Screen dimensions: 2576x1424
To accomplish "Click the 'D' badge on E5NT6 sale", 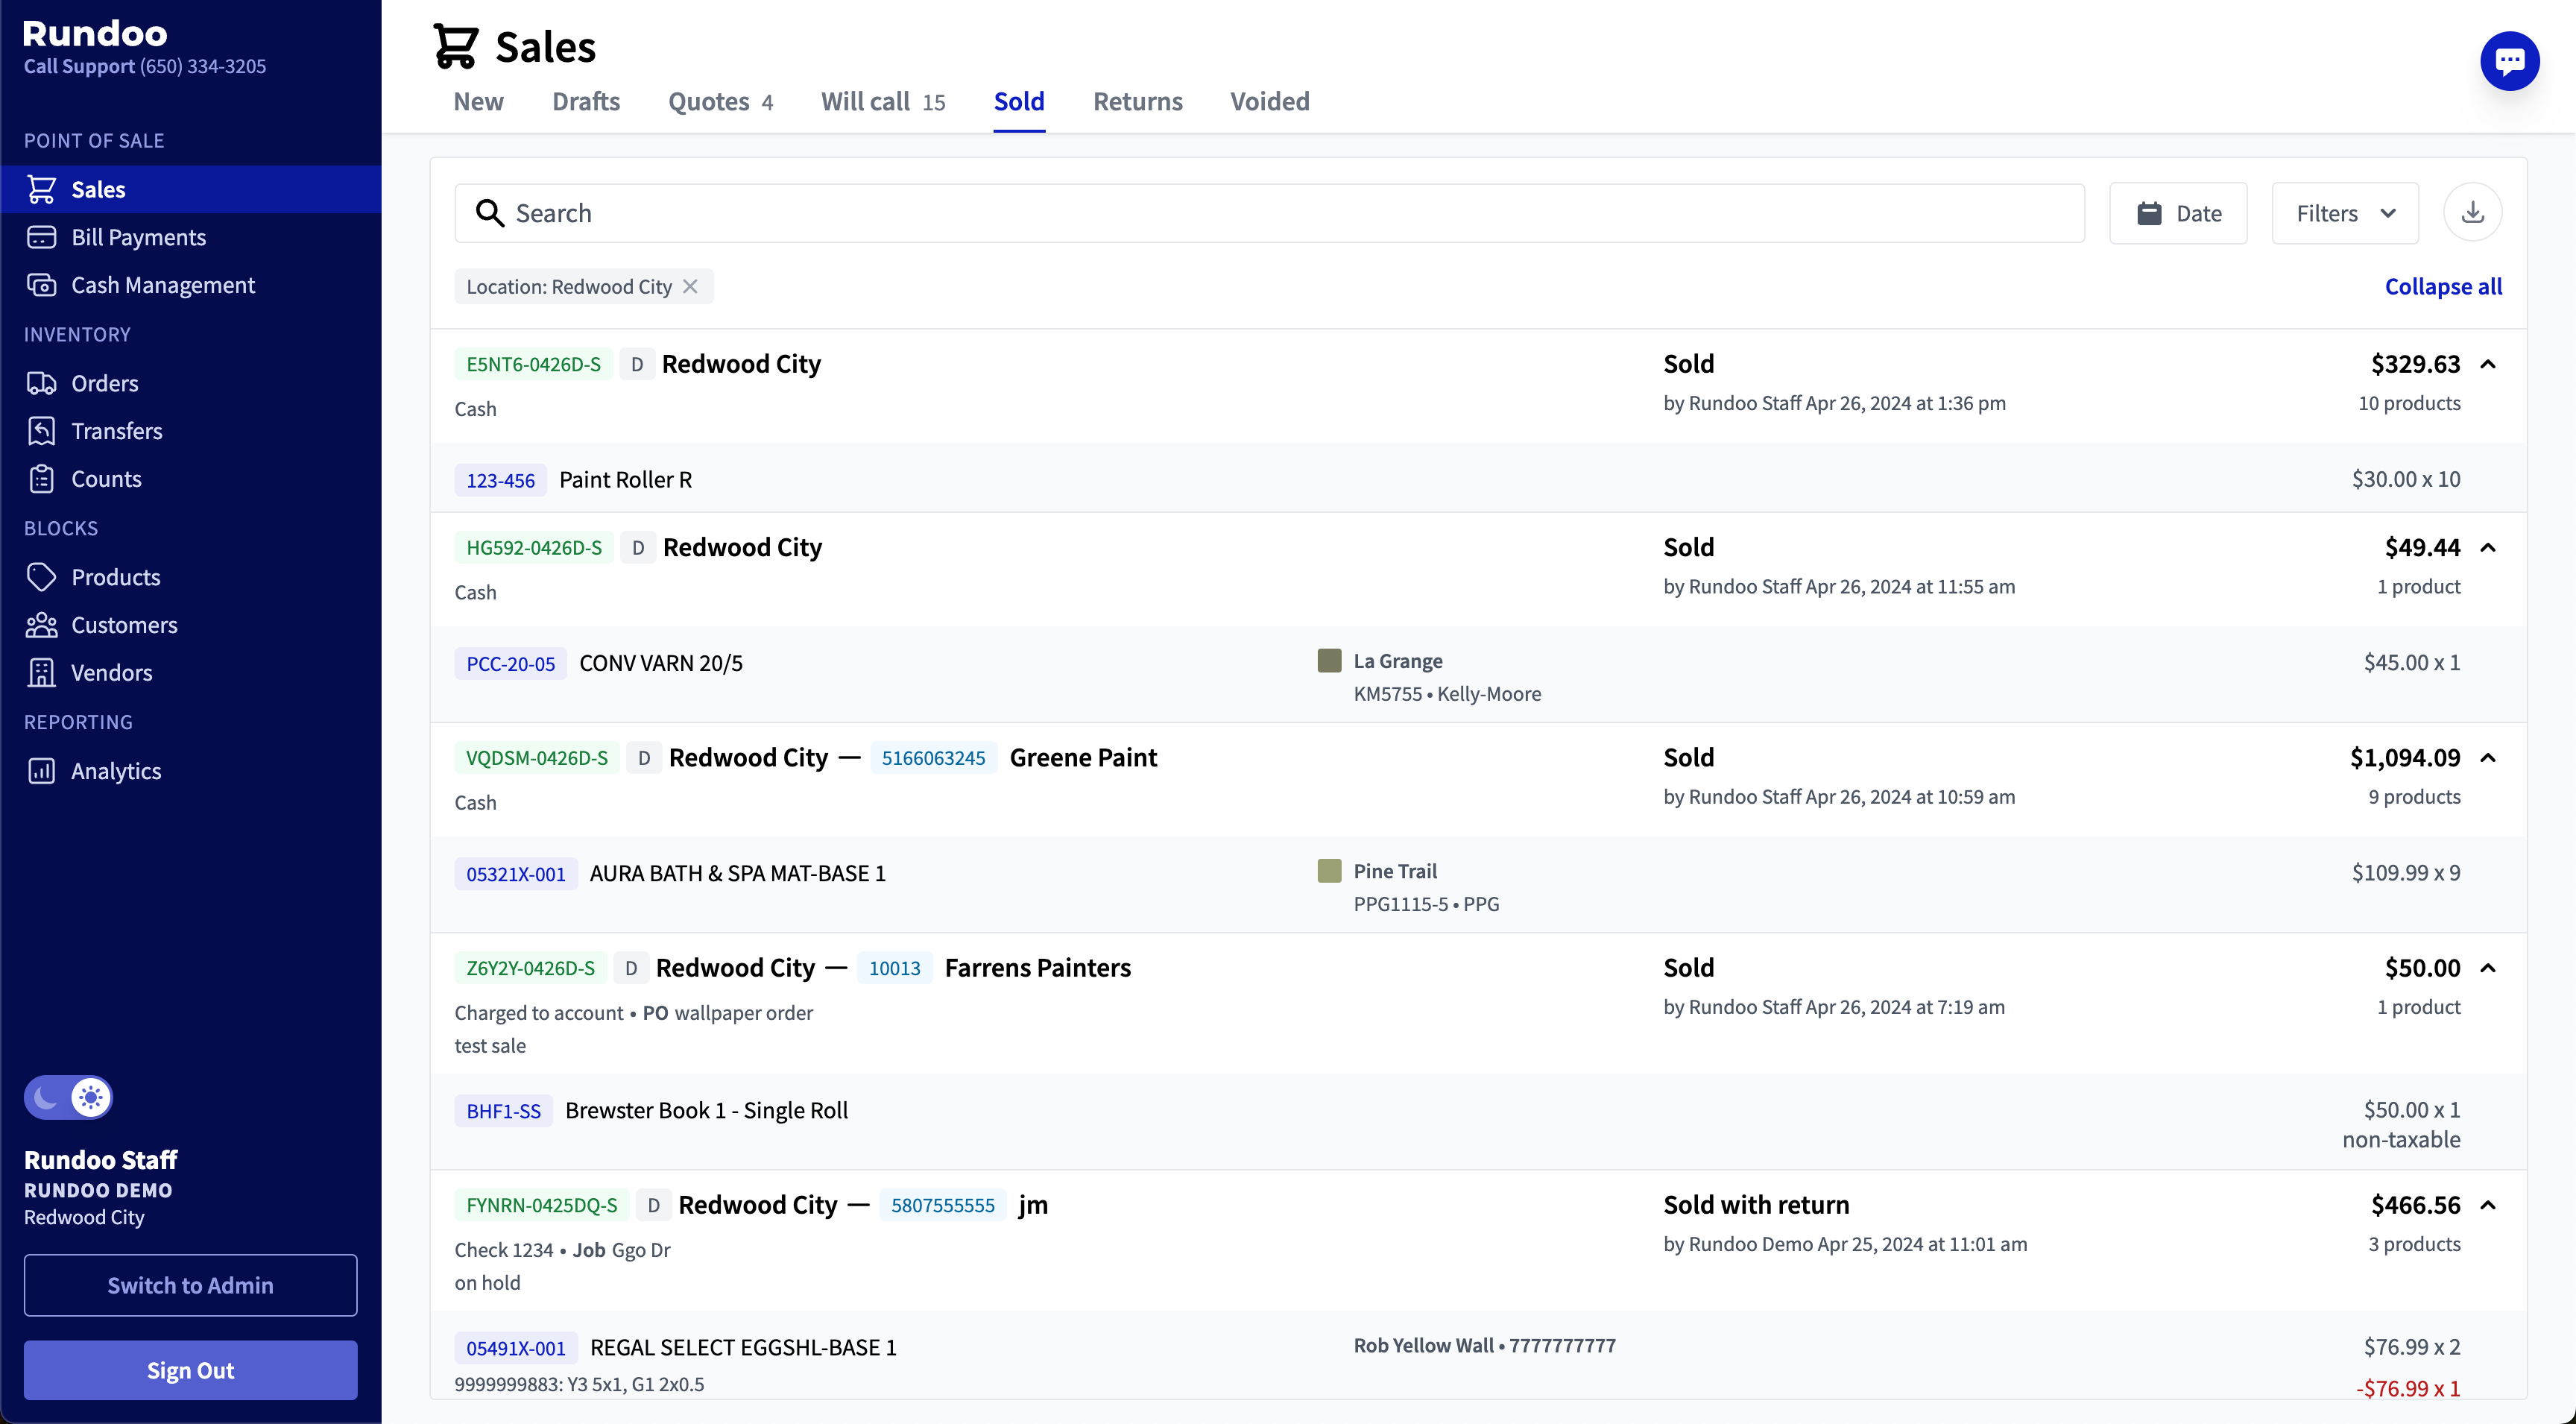I will pyautogui.click(x=637, y=364).
